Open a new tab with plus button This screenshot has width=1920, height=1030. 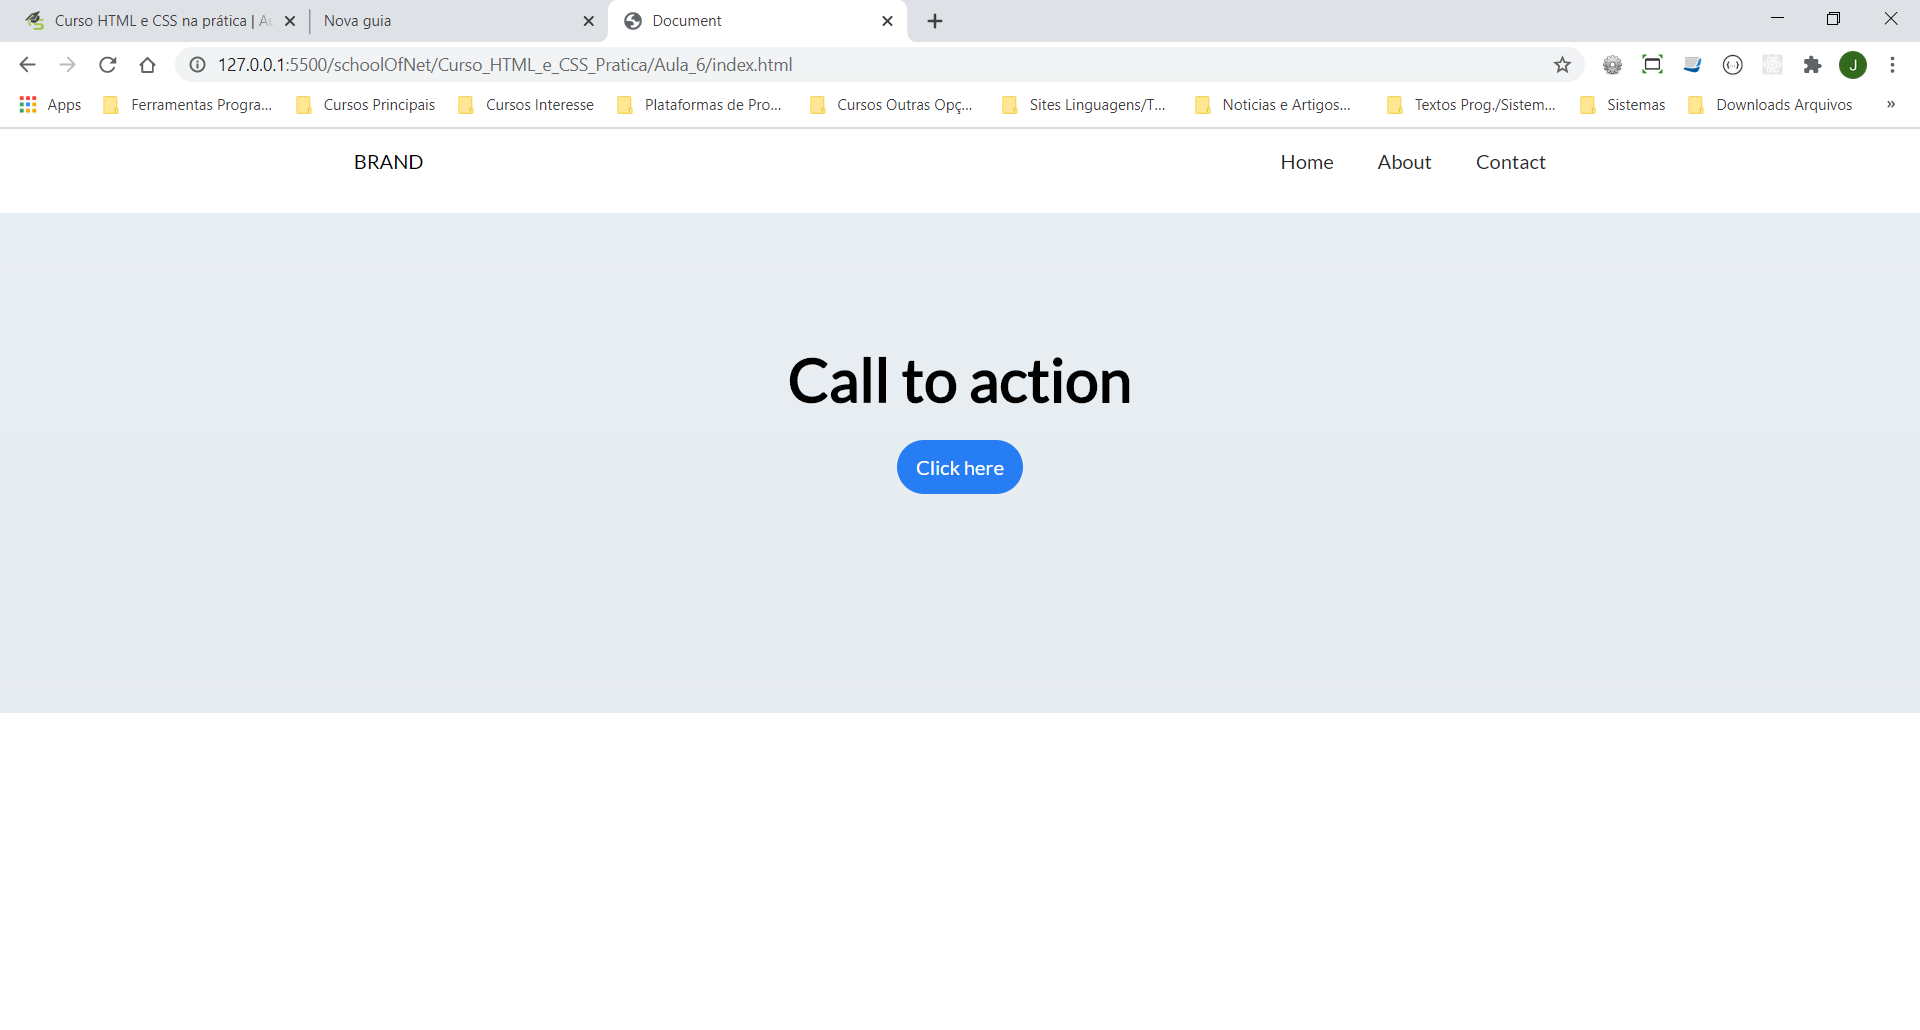tap(935, 21)
